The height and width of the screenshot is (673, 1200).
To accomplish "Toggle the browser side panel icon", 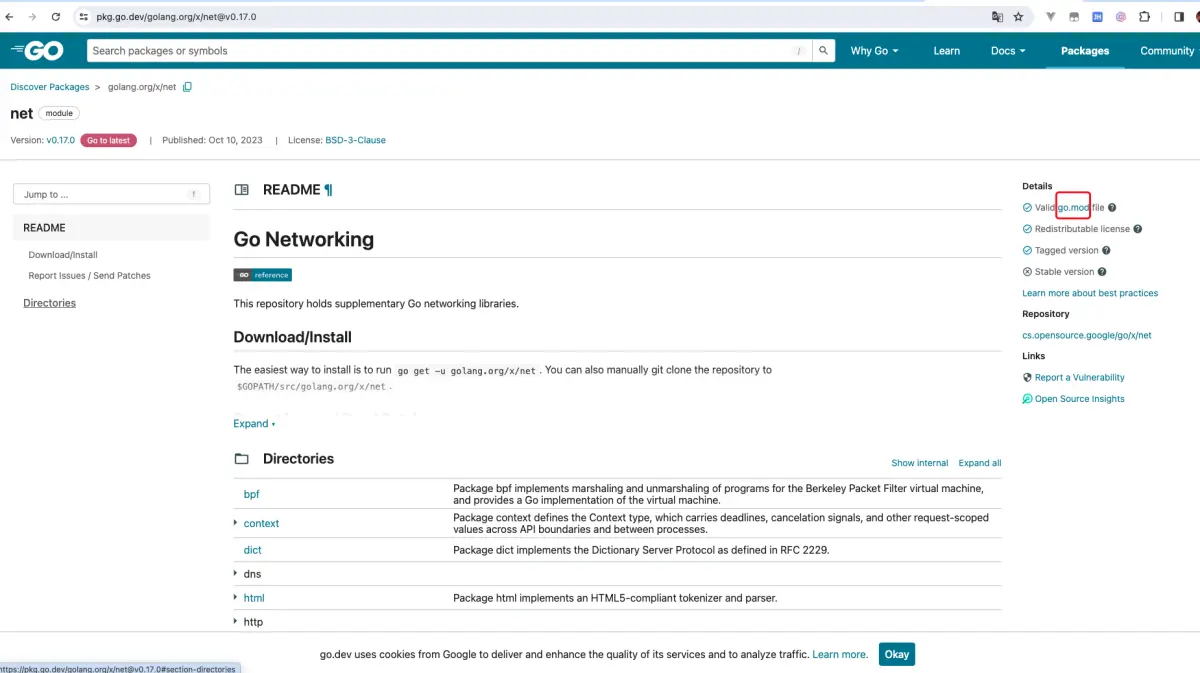I will click(x=1178, y=17).
